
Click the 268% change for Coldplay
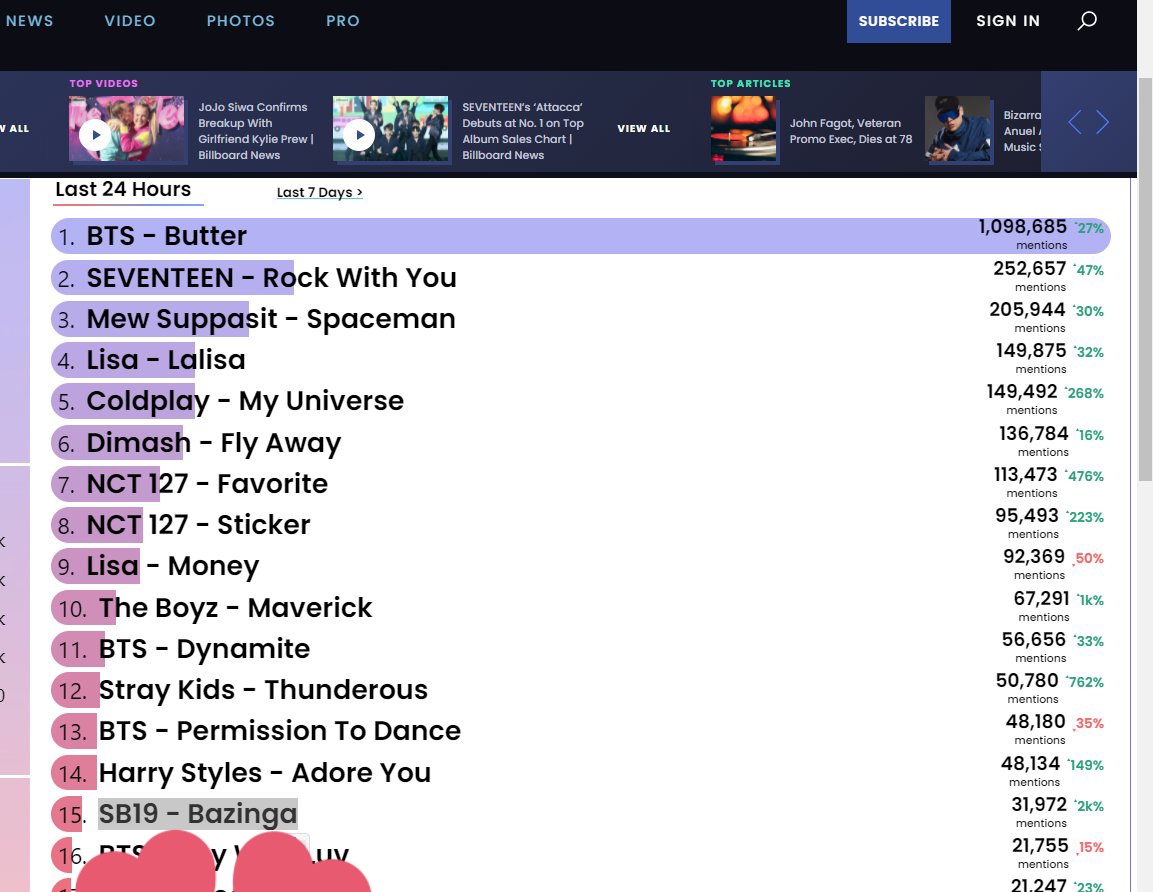1085,393
